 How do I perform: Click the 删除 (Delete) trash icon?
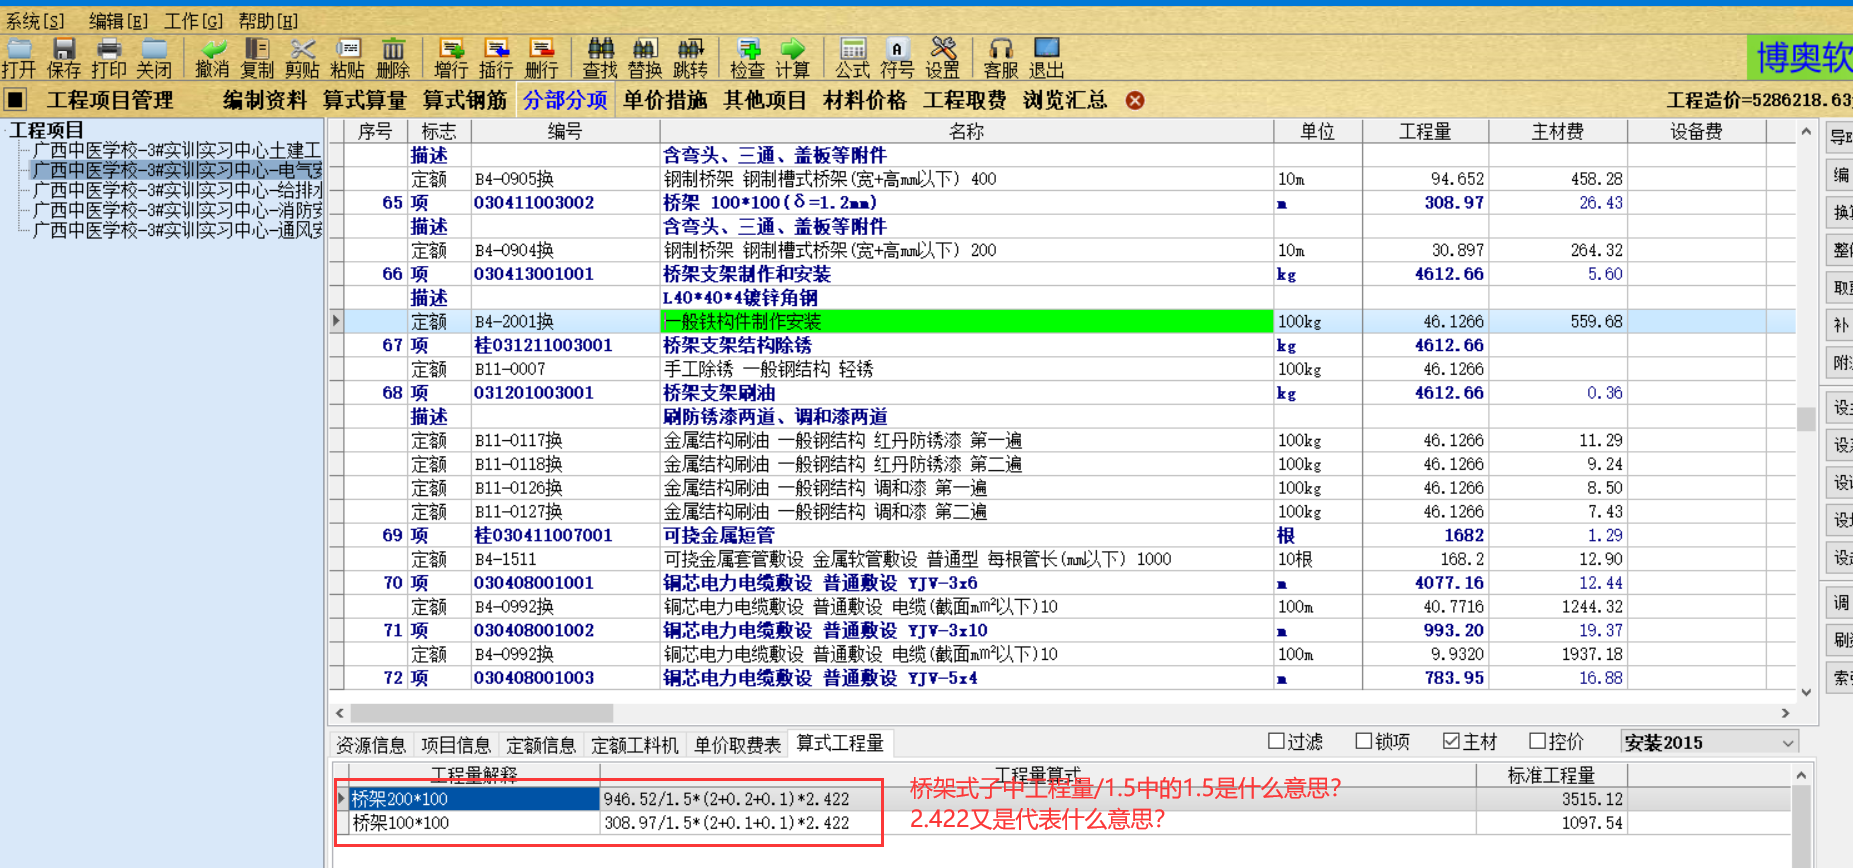(393, 58)
